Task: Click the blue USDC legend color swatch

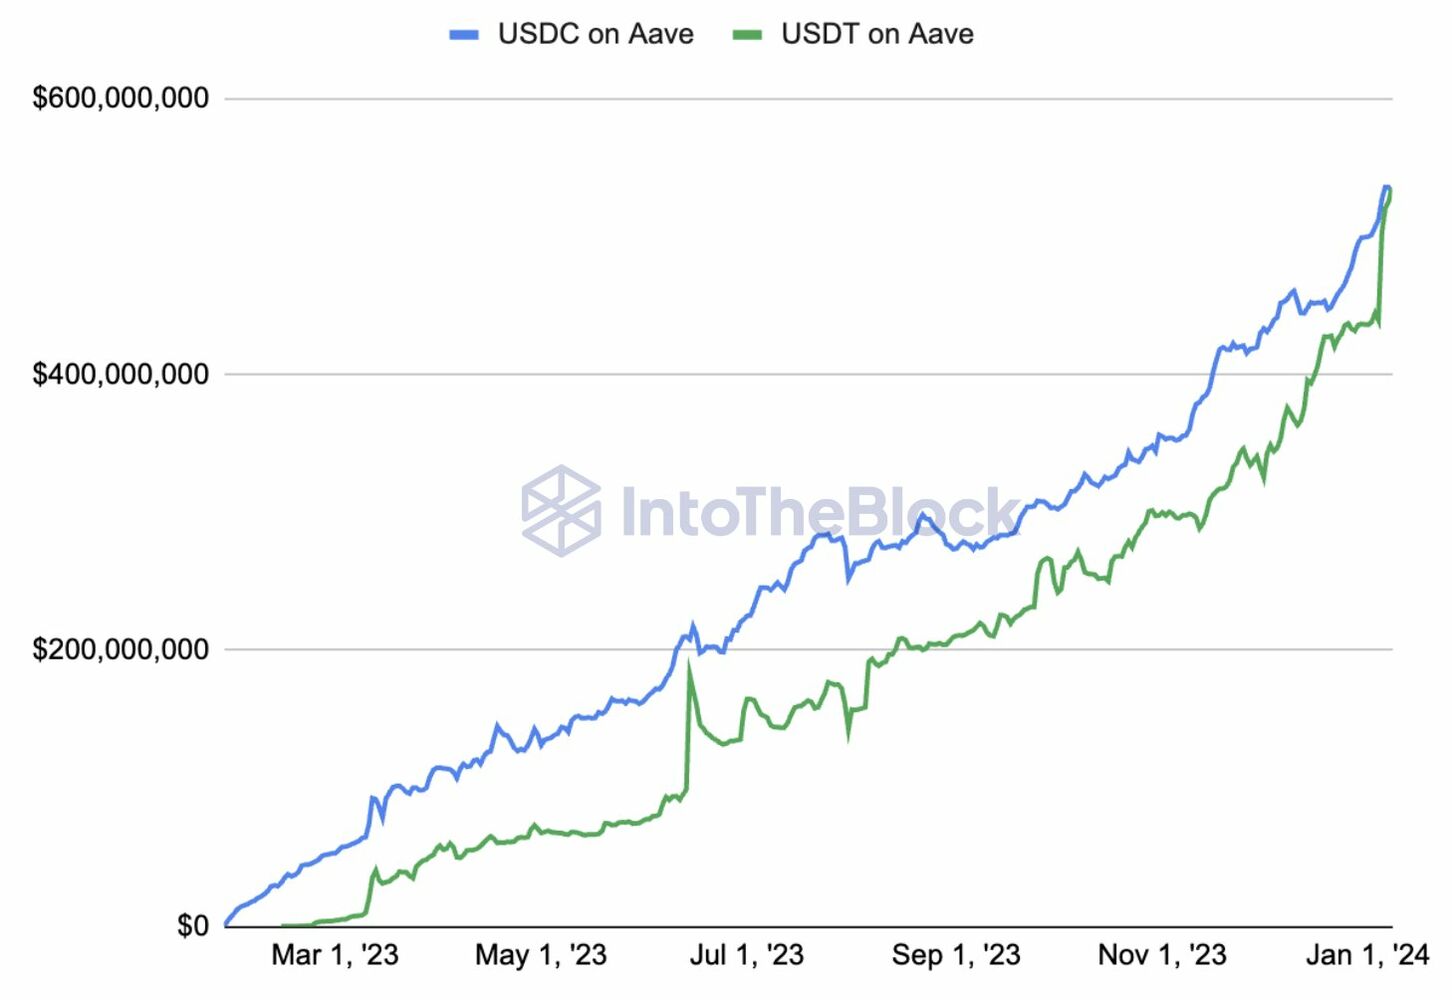Action: click(x=464, y=35)
